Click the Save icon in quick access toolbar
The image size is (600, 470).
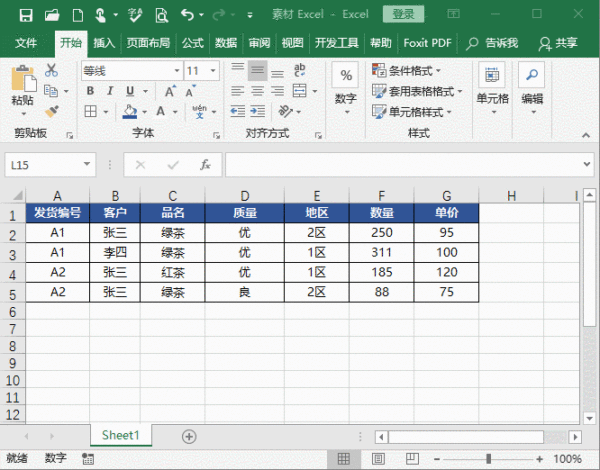pos(26,15)
